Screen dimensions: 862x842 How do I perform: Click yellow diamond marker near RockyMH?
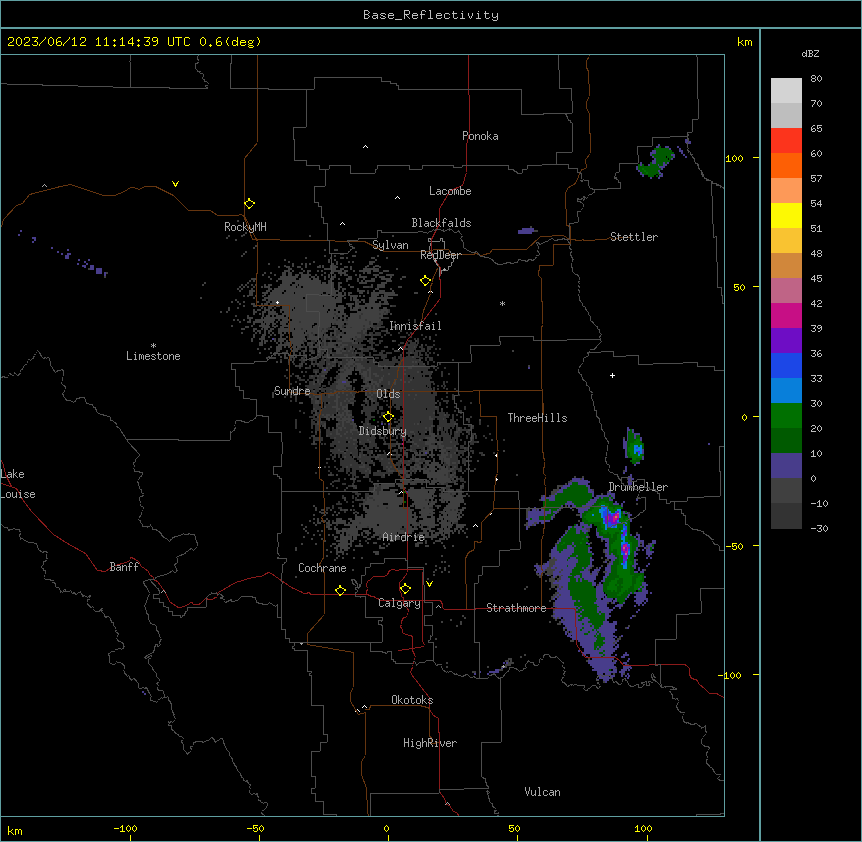click(249, 203)
